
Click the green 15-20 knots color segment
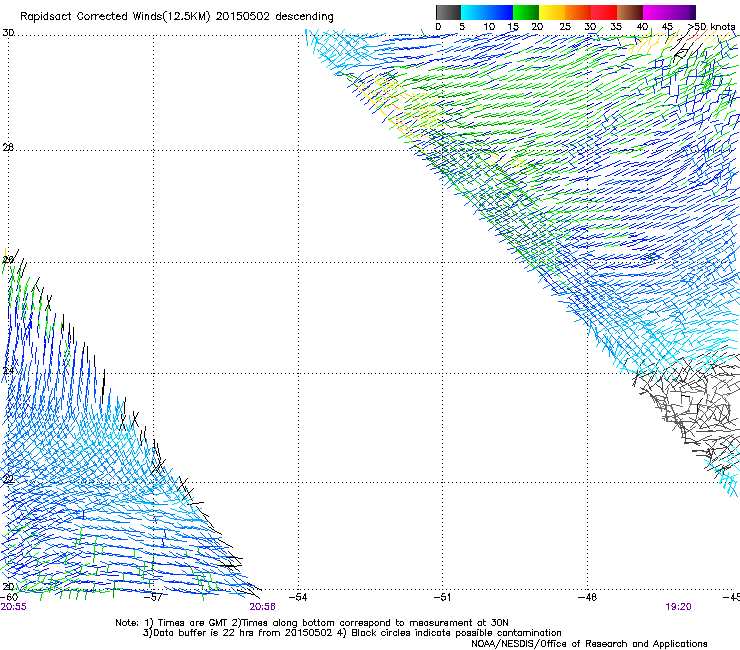coord(526,12)
